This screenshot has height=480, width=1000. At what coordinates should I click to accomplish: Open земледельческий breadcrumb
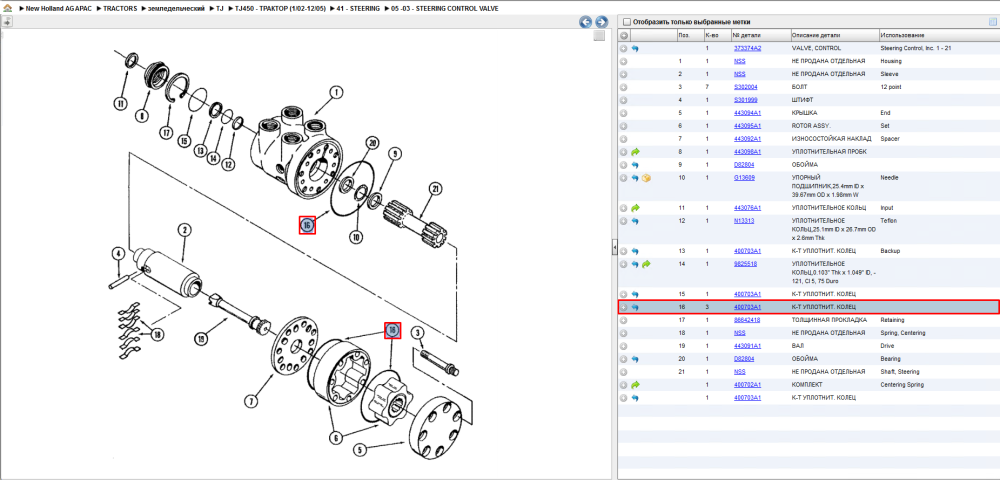[176, 9]
